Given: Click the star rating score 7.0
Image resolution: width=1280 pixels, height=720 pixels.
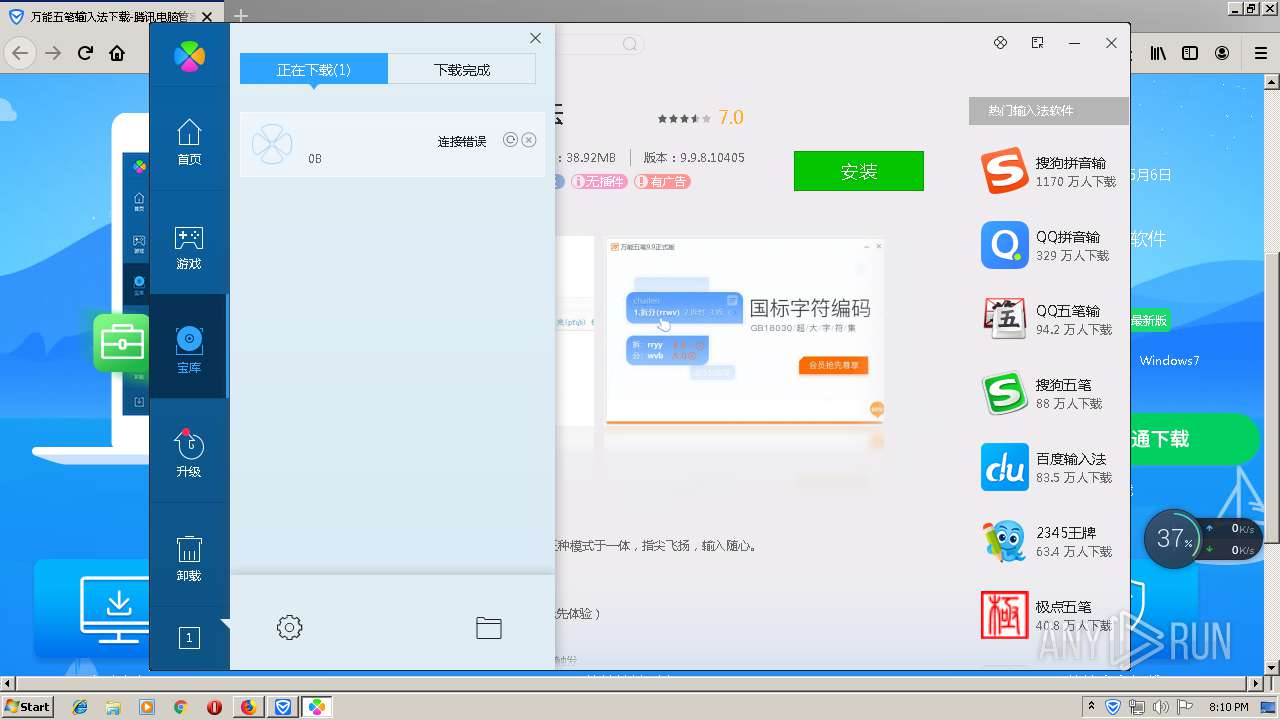Looking at the screenshot, I should pyautogui.click(x=731, y=117).
